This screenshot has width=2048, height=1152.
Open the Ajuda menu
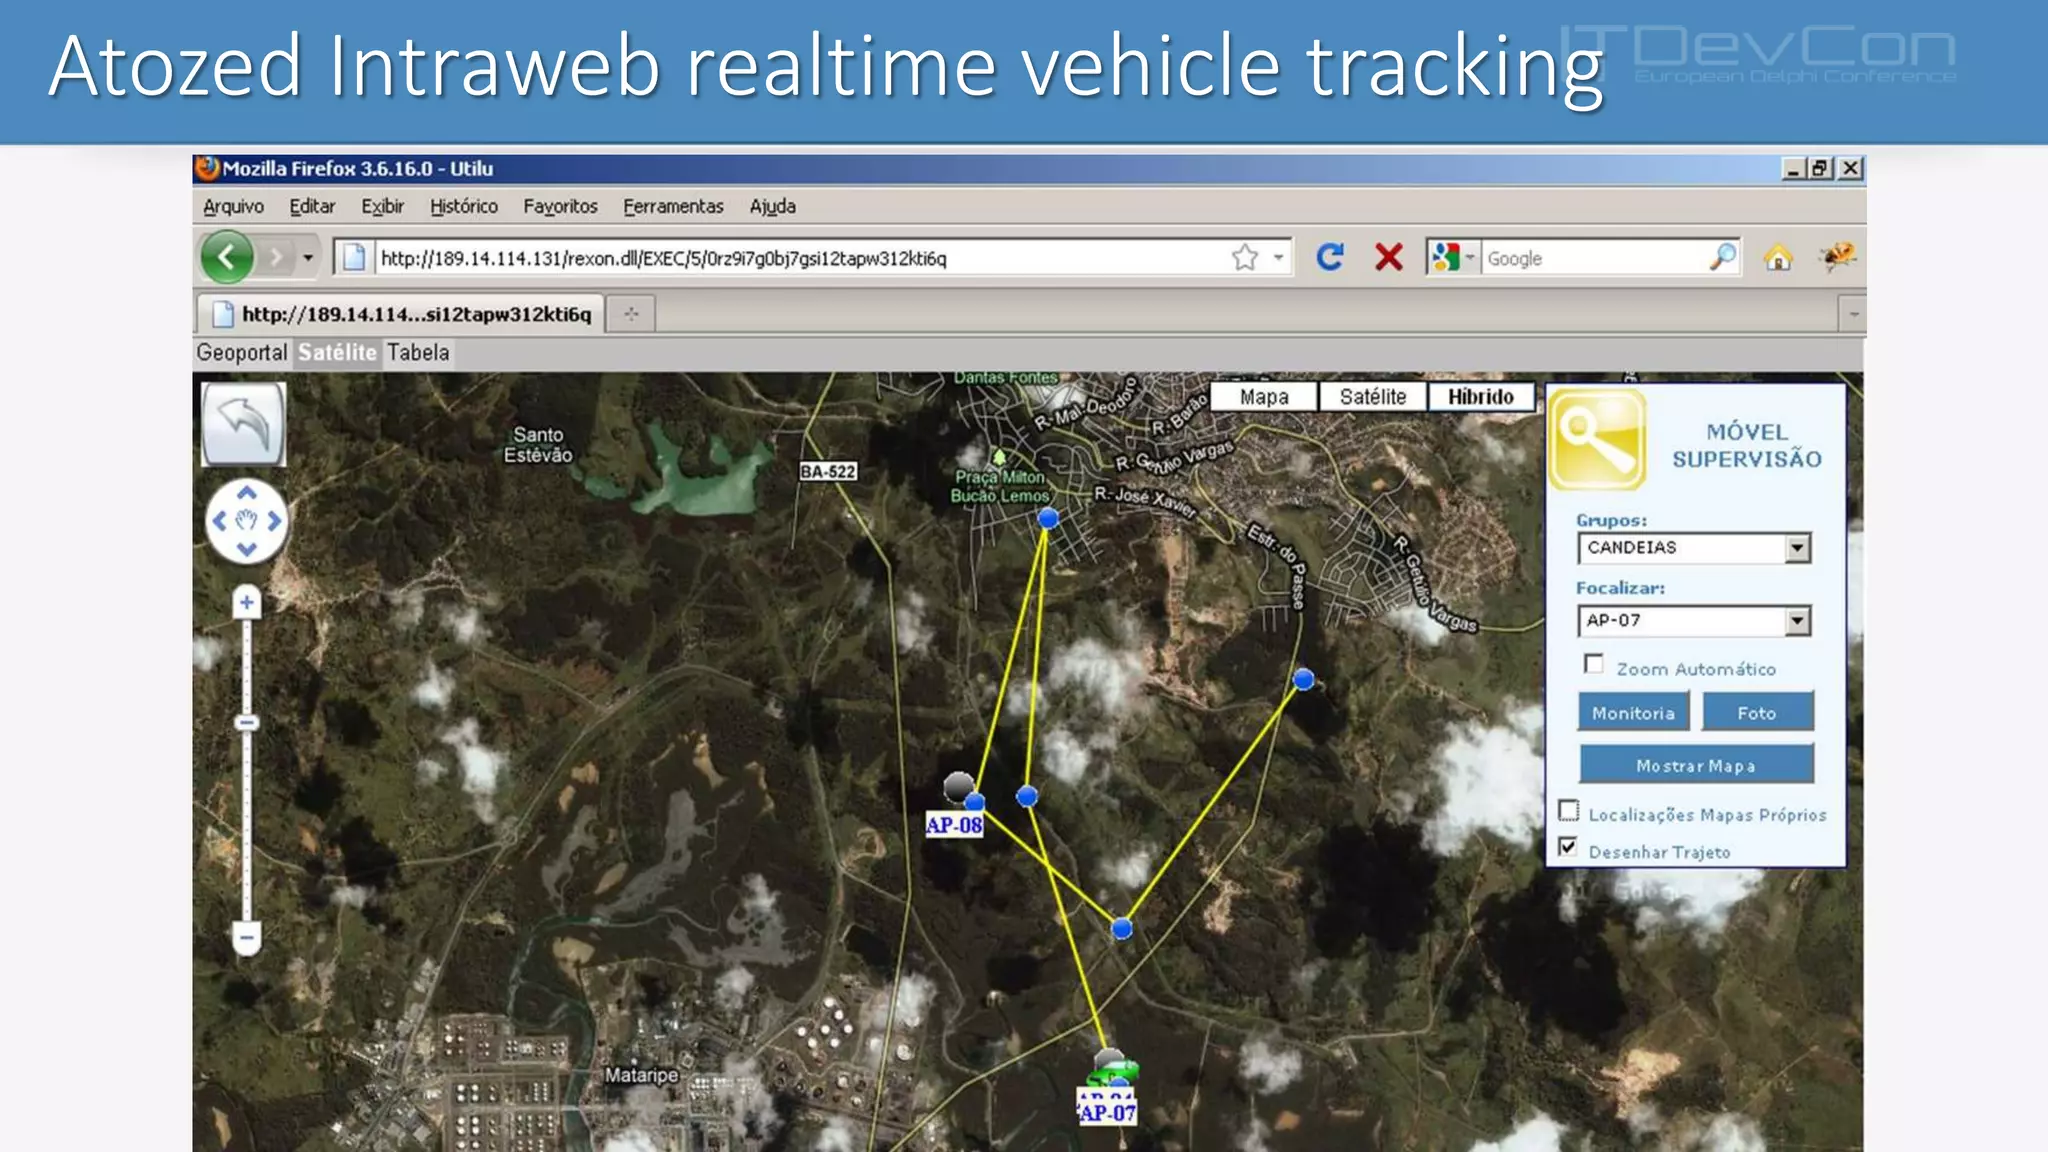tap(773, 206)
